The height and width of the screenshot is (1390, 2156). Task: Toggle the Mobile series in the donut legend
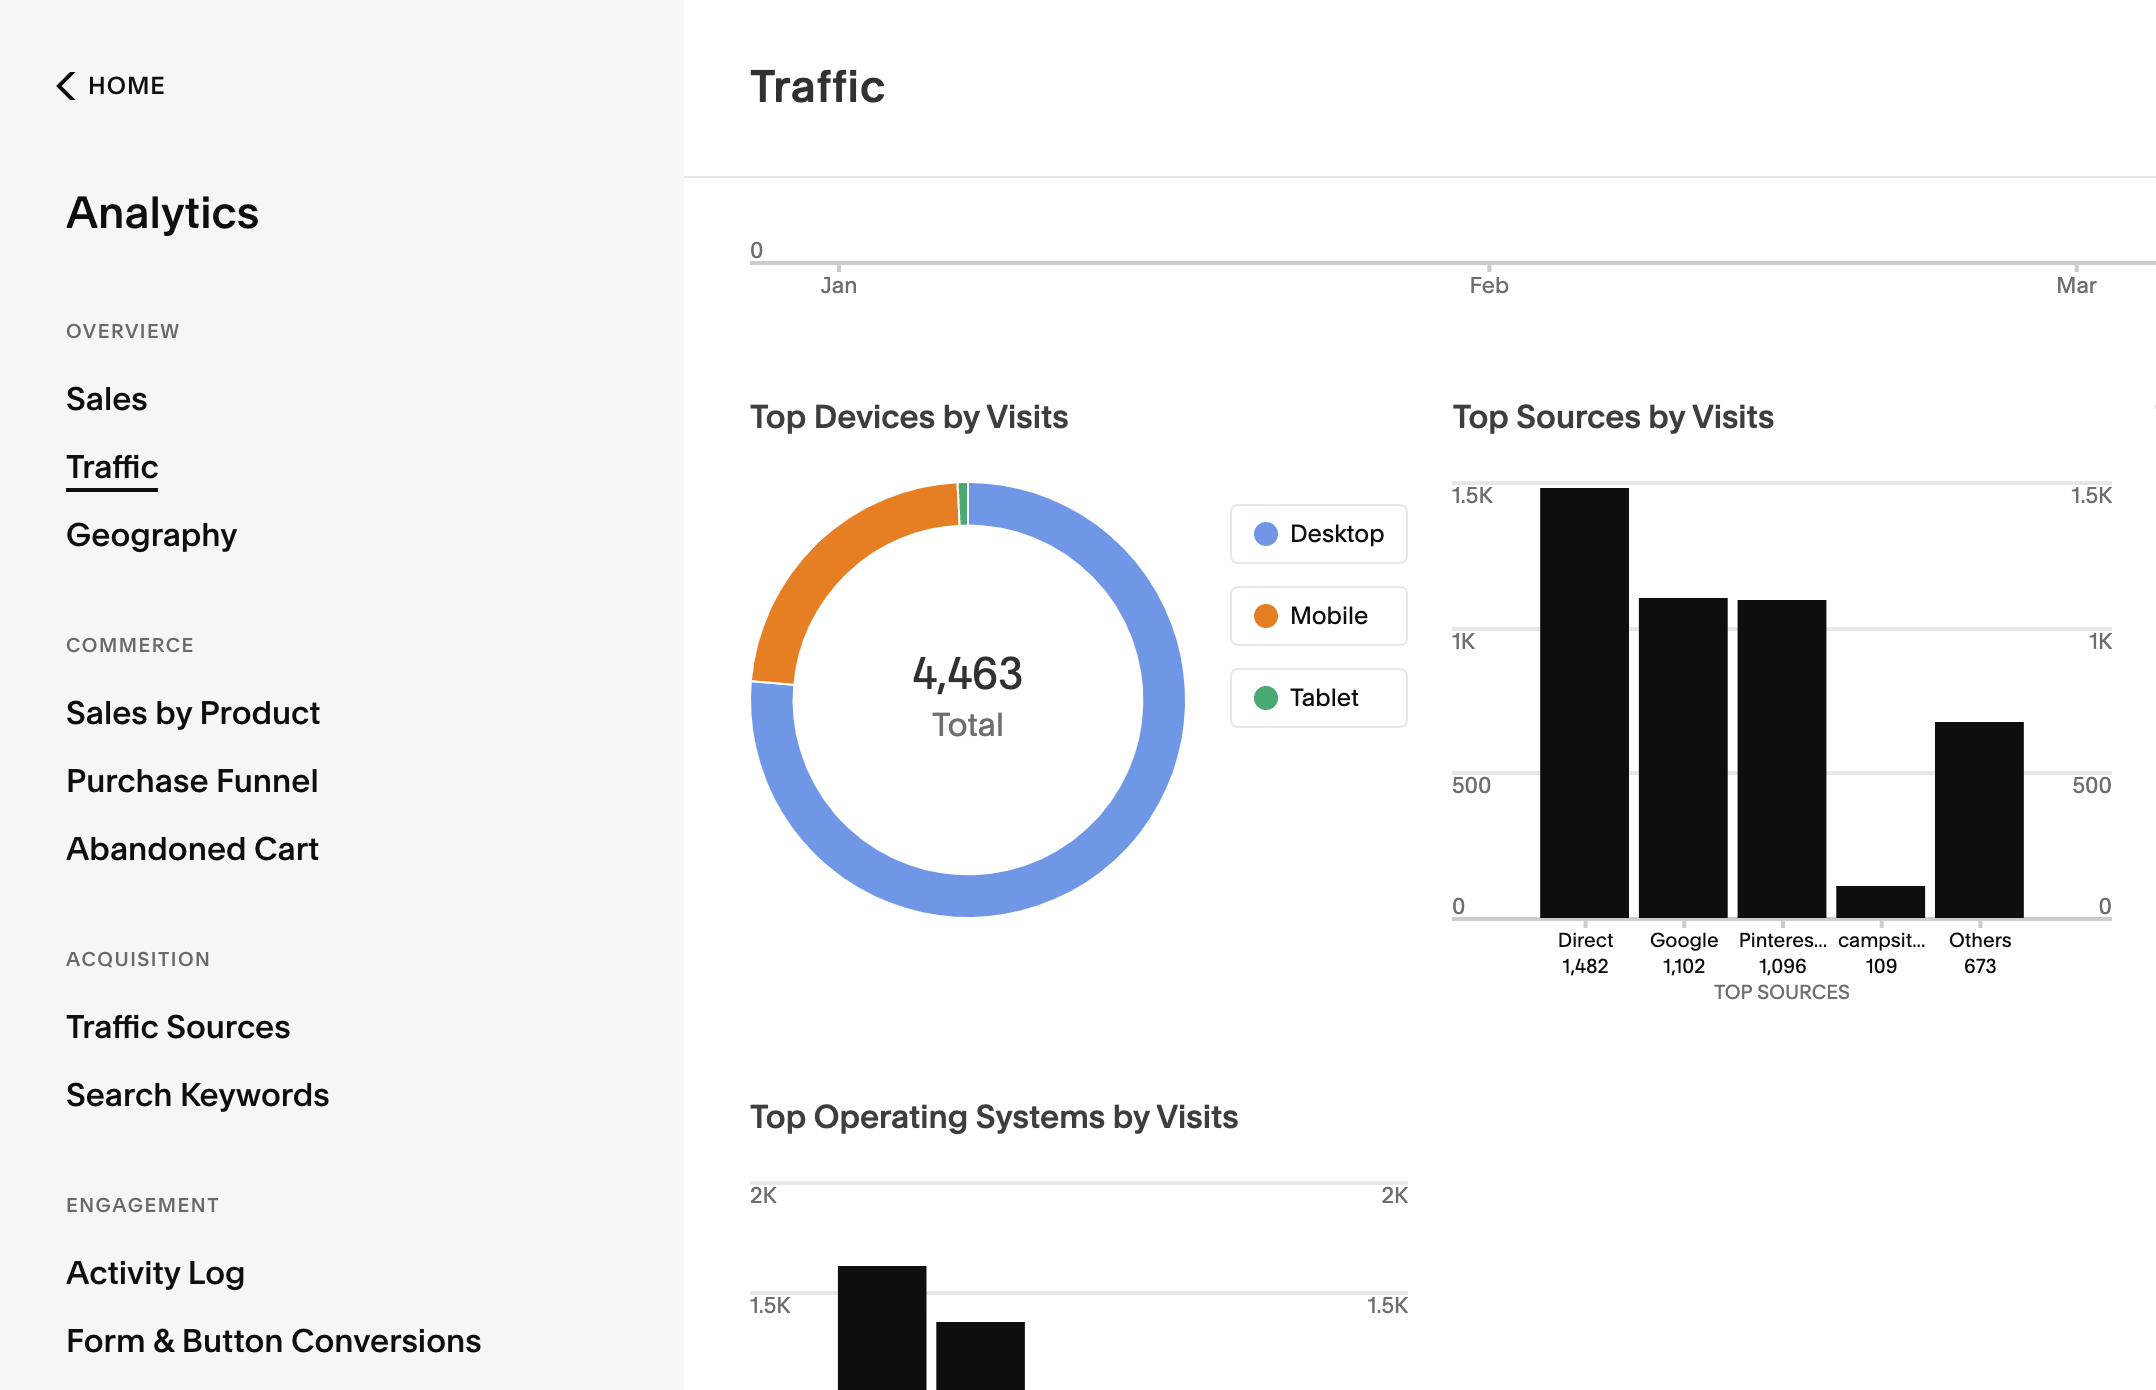point(1318,616)
